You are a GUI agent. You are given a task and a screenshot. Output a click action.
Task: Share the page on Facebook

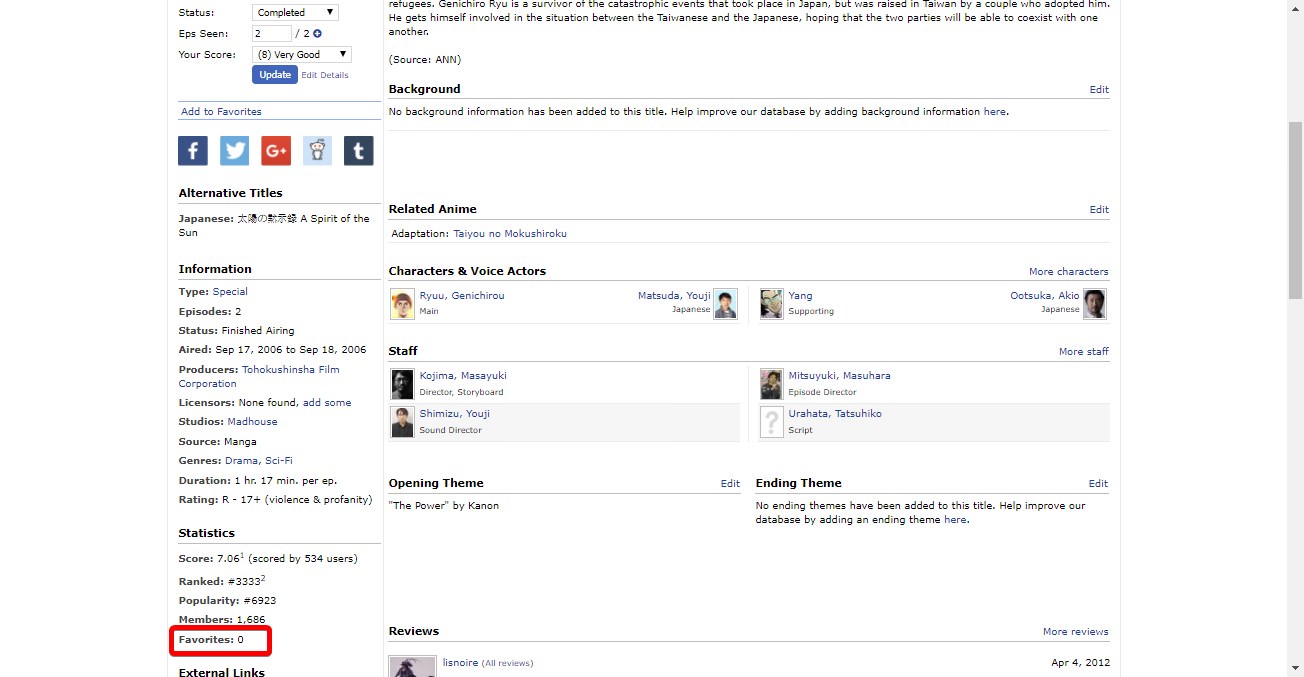click(193, 151)
